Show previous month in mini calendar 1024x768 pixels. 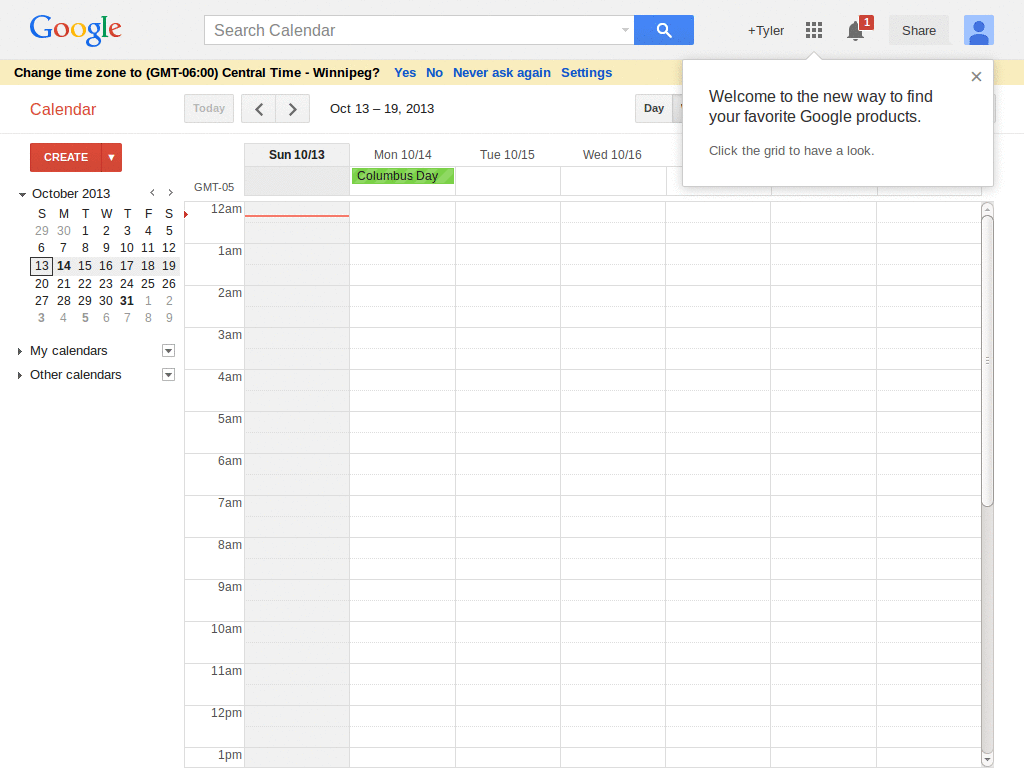pyautogui.click(x=152, y=193)
